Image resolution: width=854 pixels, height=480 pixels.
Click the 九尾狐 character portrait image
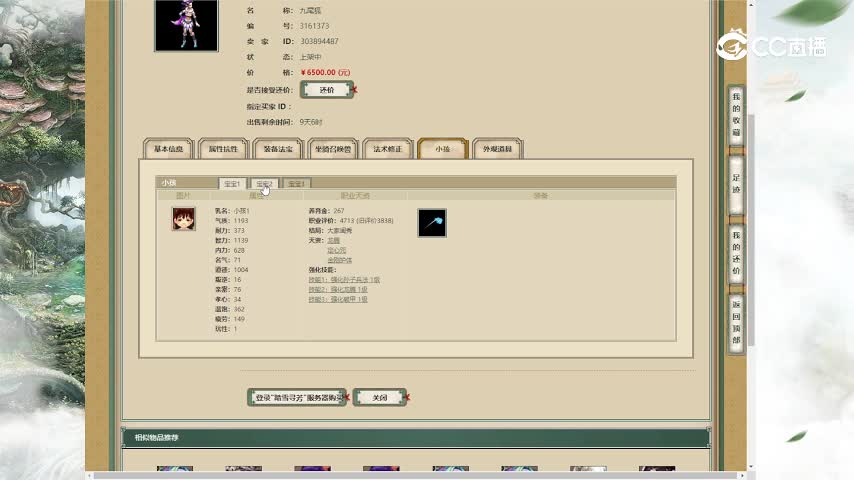(x=186, y=25)
